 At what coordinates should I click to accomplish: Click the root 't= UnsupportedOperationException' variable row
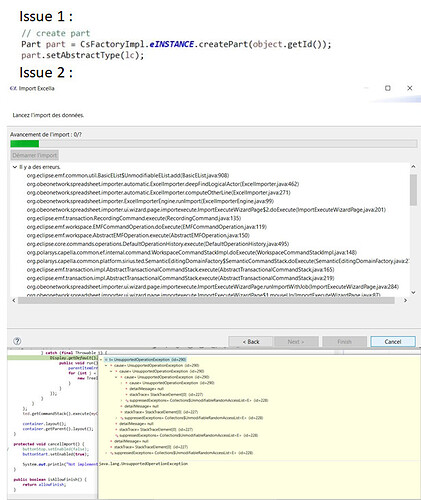coord(145,360)
